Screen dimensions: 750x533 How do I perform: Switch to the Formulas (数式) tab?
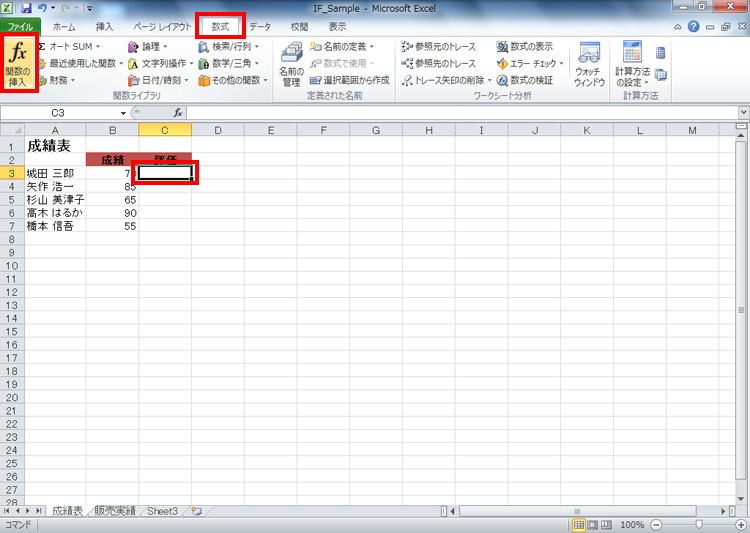point(221,27)
